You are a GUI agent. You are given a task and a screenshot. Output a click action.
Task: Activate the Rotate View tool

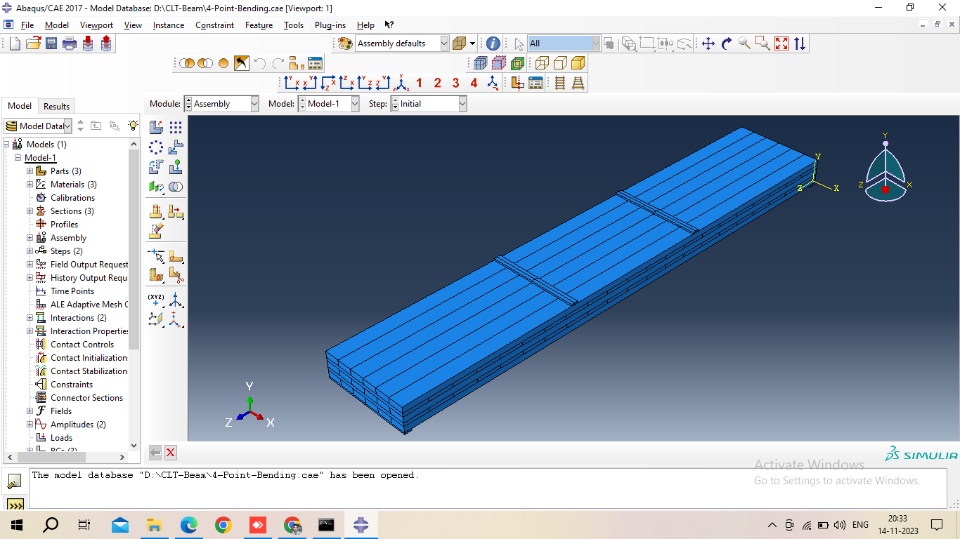[727, 43]
